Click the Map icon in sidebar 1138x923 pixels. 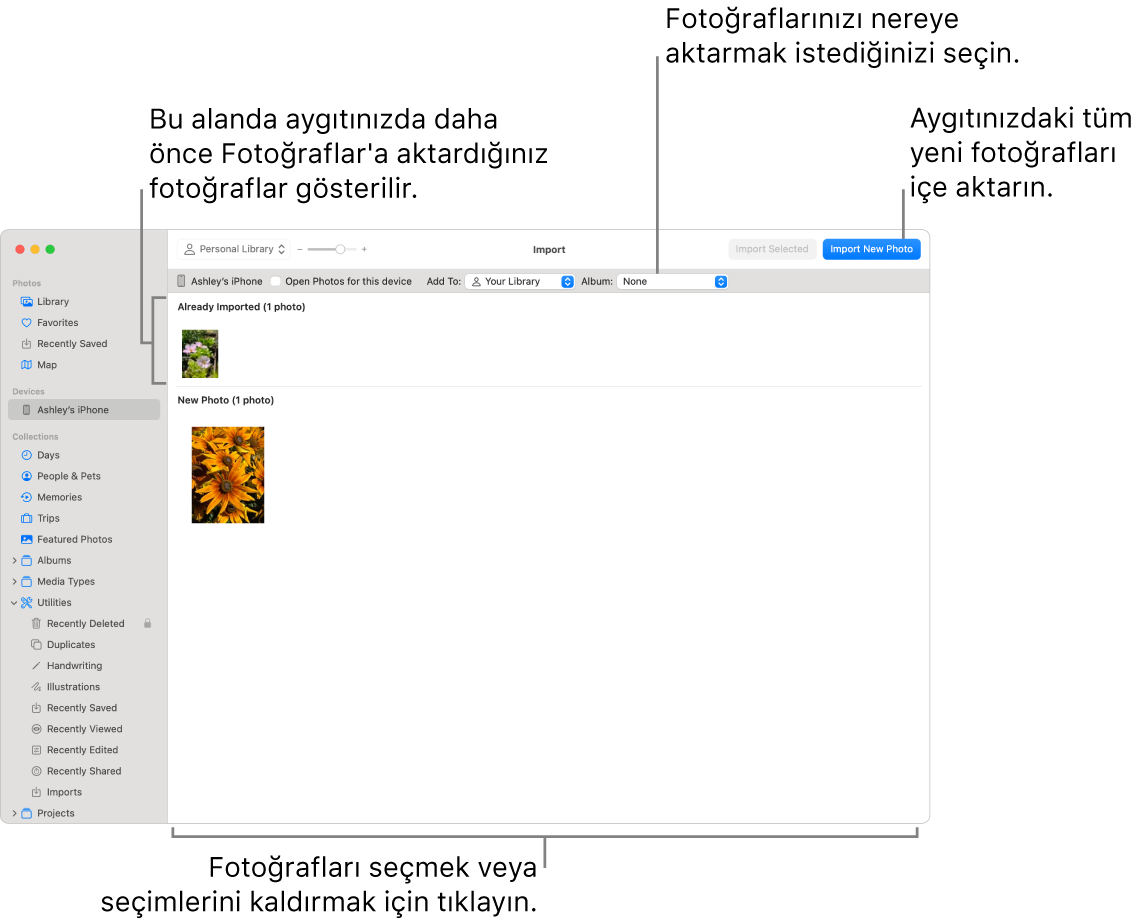27,365
